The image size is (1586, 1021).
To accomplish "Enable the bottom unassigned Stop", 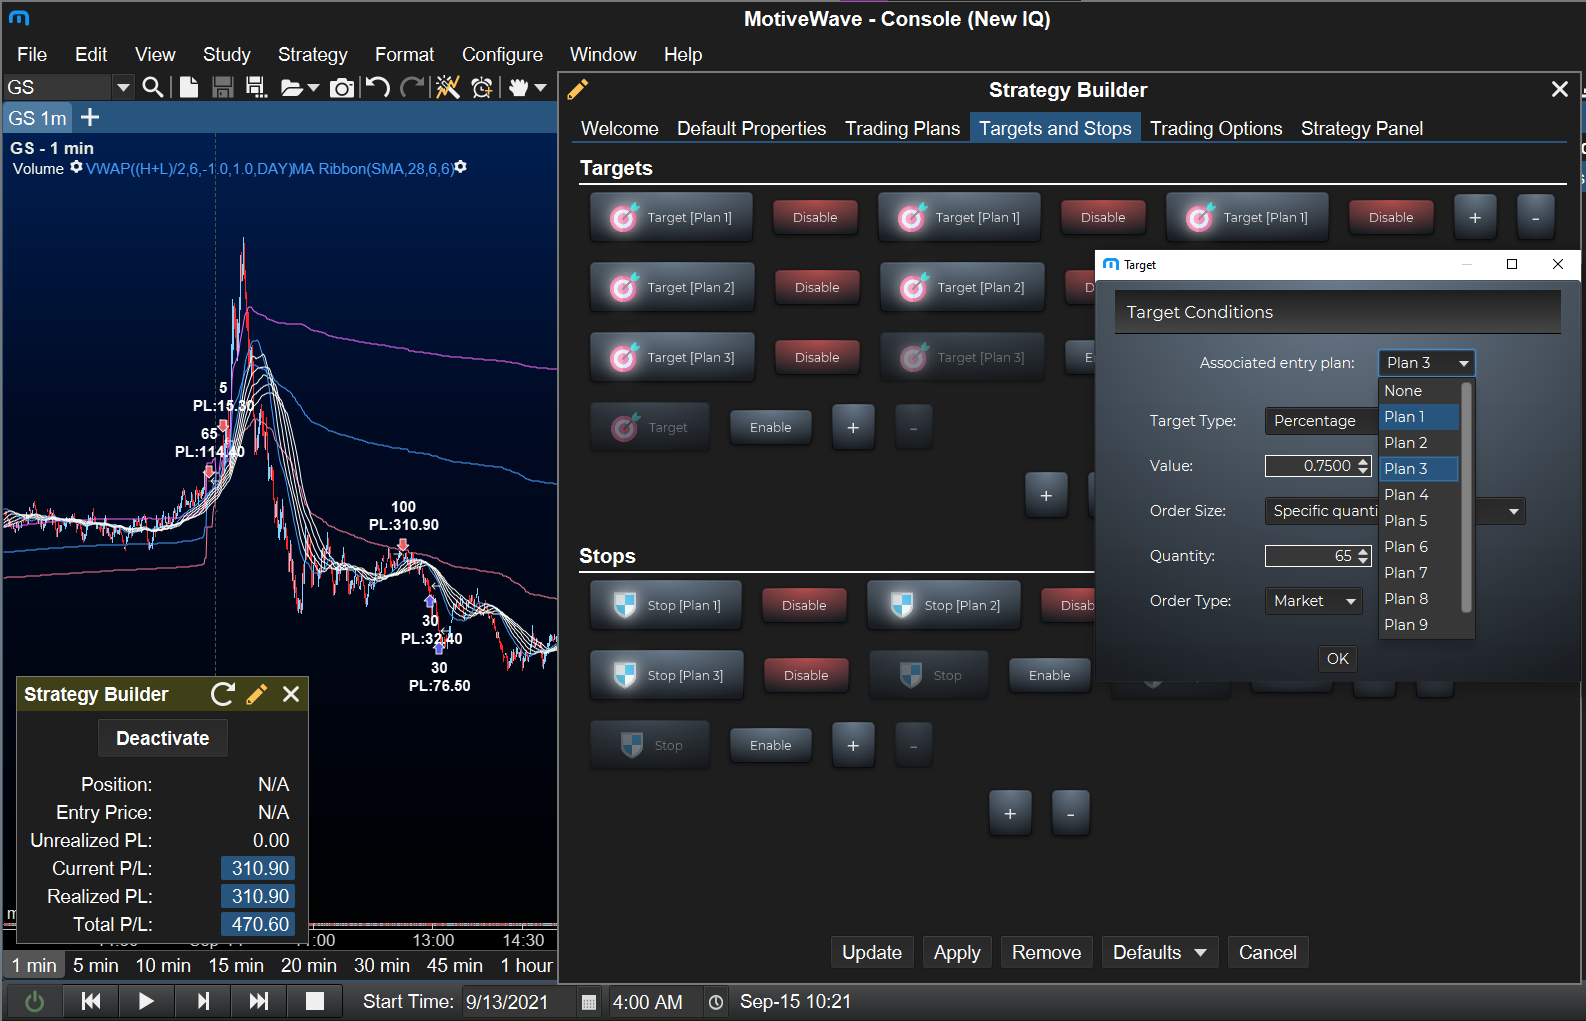I will coord(770,745).
